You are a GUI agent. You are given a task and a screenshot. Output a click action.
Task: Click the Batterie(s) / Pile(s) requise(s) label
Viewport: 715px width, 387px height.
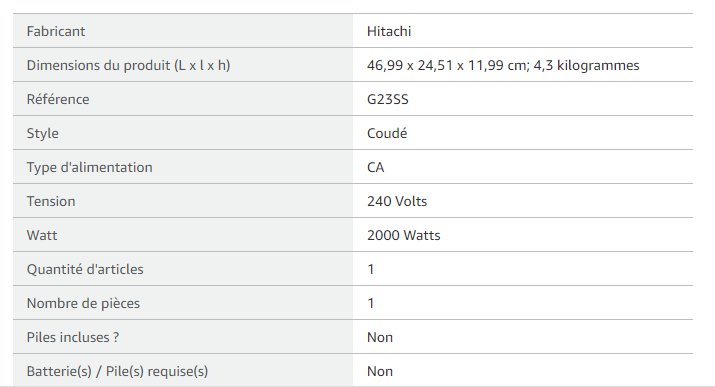[x=117, y=371]
